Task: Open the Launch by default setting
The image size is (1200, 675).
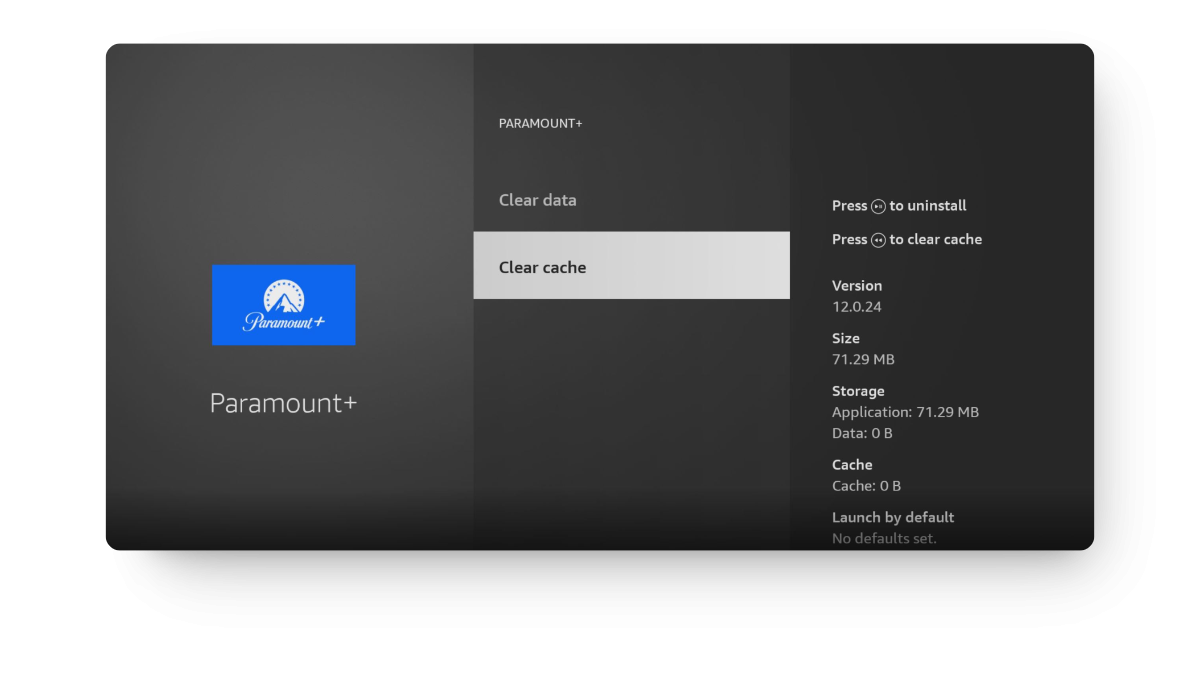Action: [893, 517]
